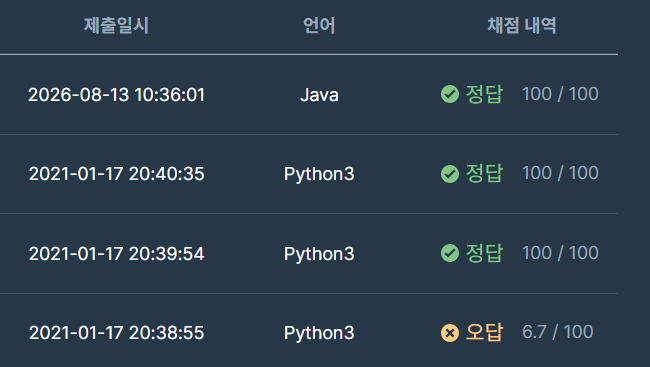The width and height of the screenshot is (650, 367).
Task: Click the 100 / 100 score in Java row
Action: click(x=560, y=94)
